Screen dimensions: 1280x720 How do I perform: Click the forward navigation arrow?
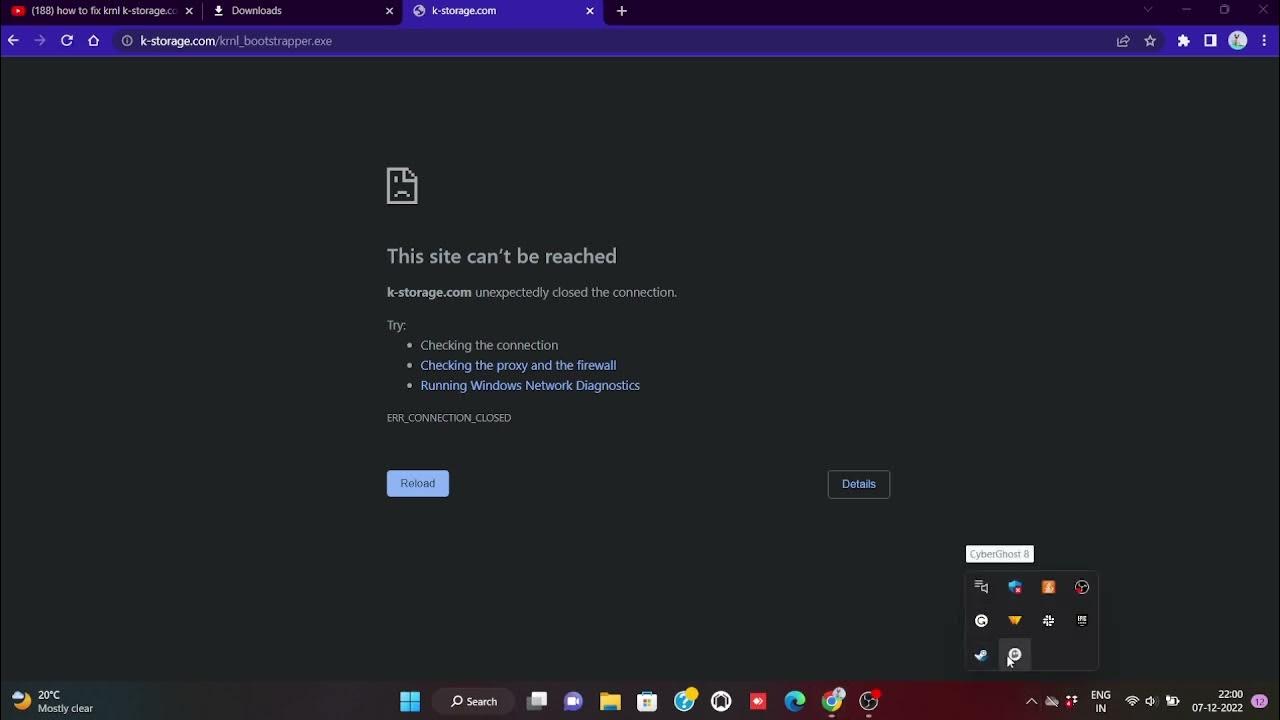40,41
